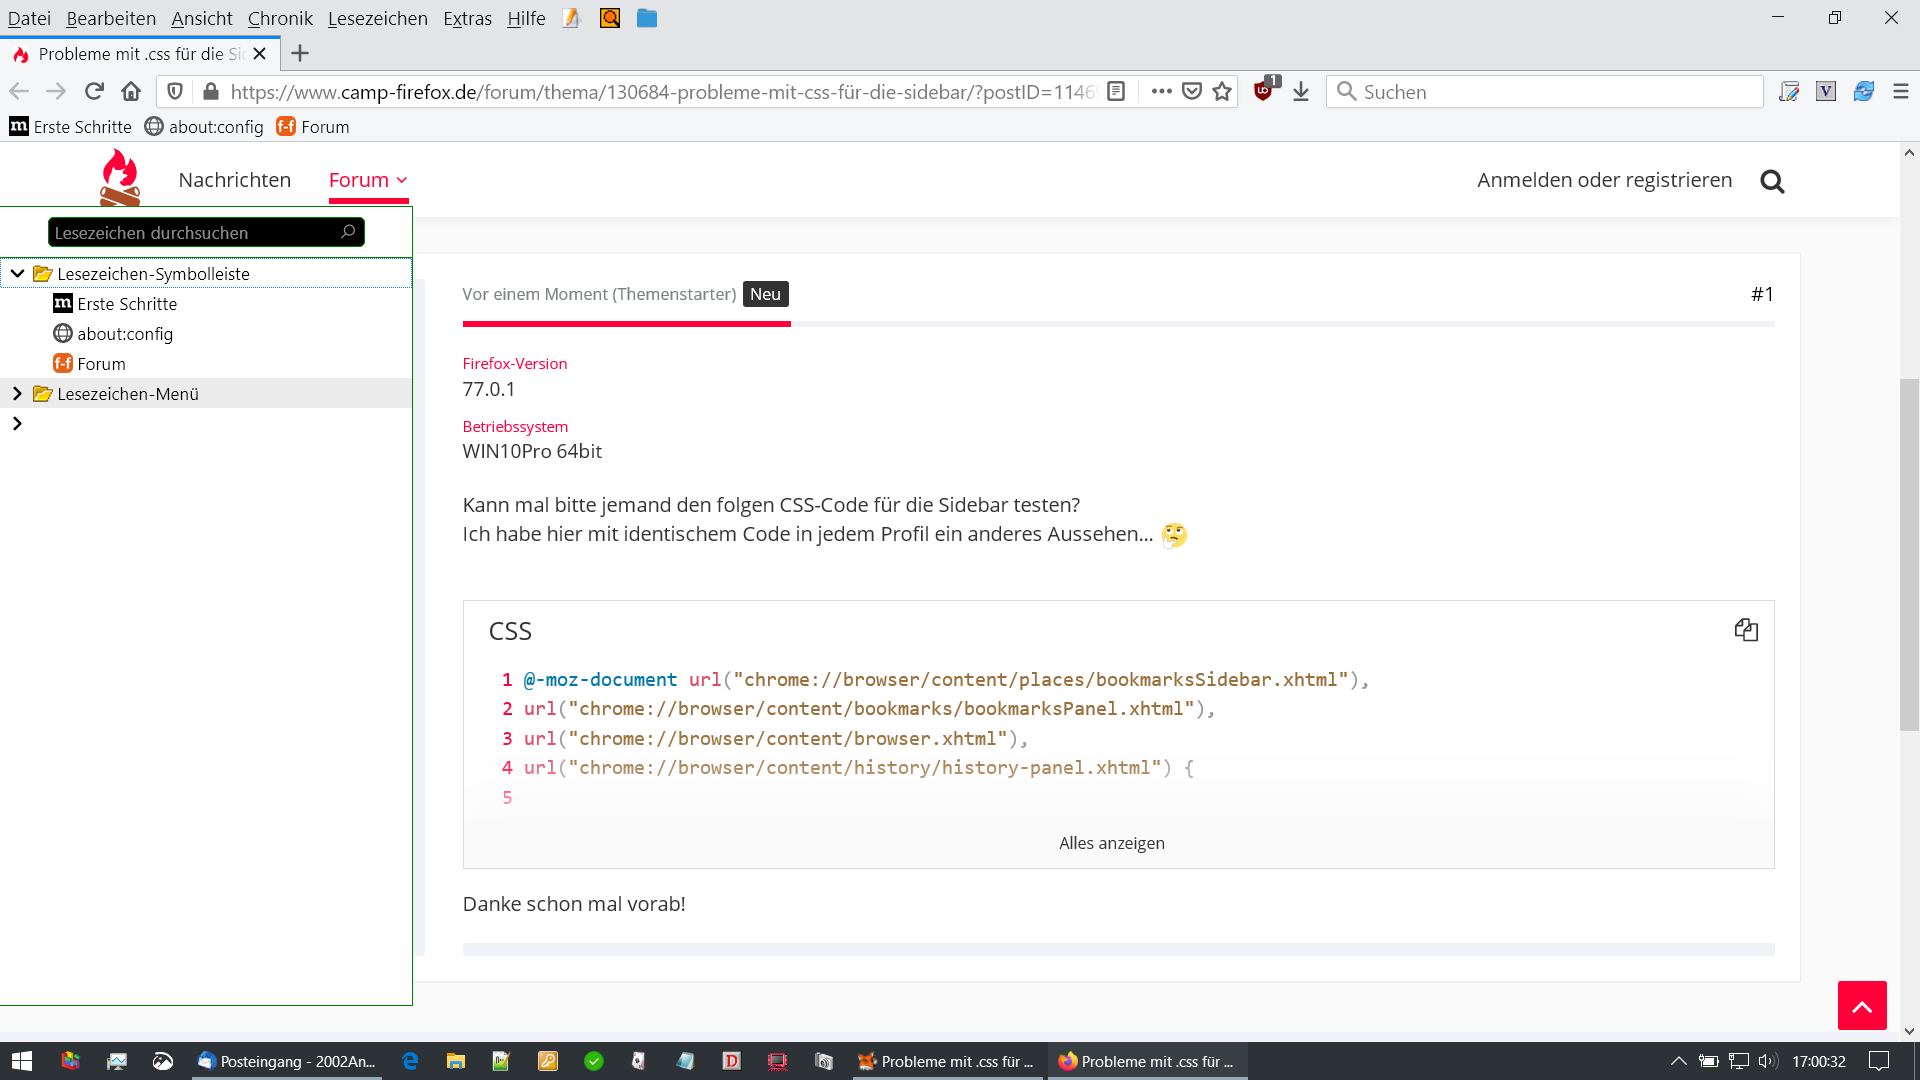
Task: Click Anmelden oder registrieren link
Action: point(1604,180)
